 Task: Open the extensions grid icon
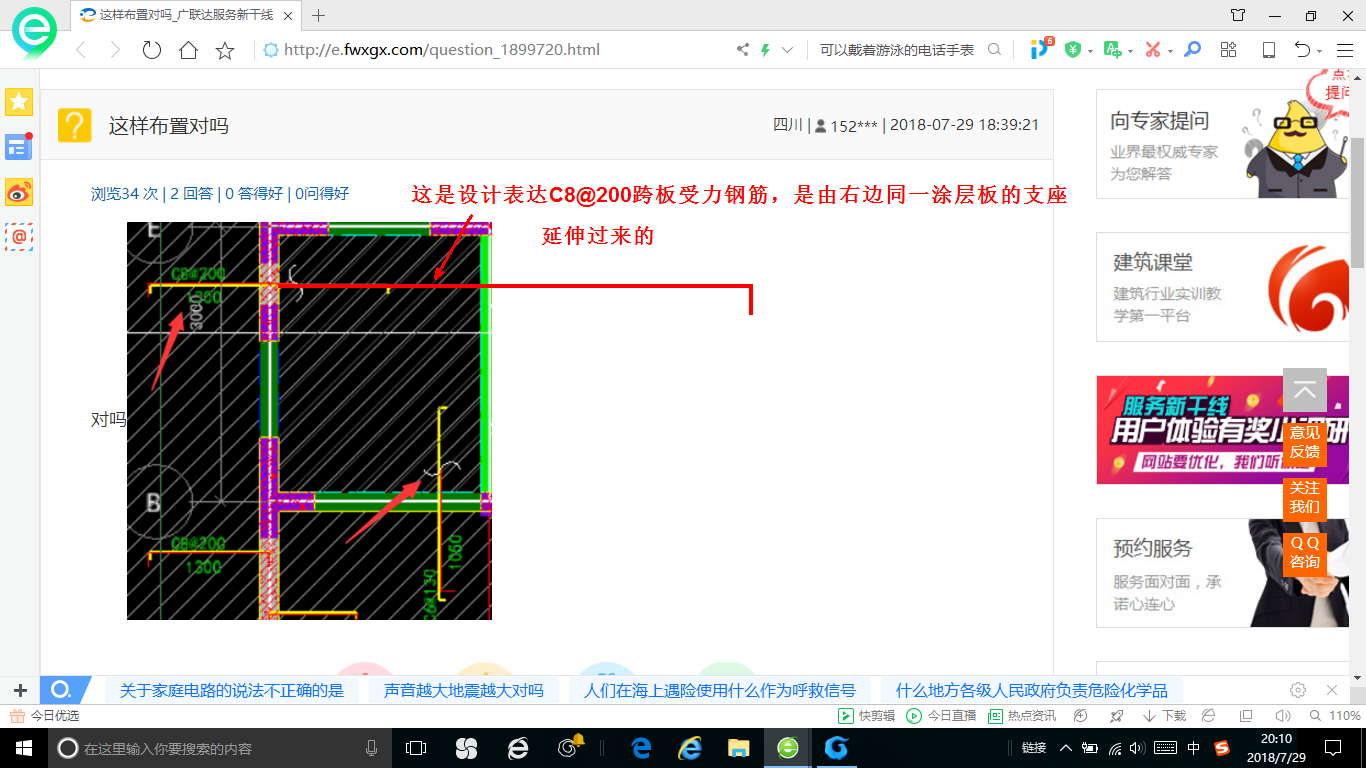(1229, 49)
